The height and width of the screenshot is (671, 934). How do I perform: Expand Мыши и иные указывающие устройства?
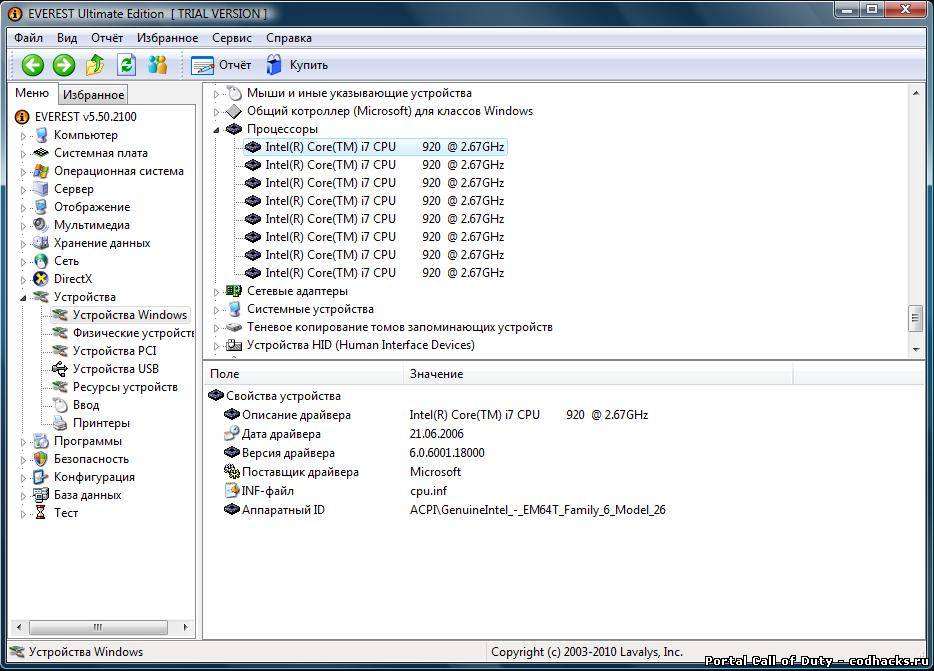(x=217, y=94)
